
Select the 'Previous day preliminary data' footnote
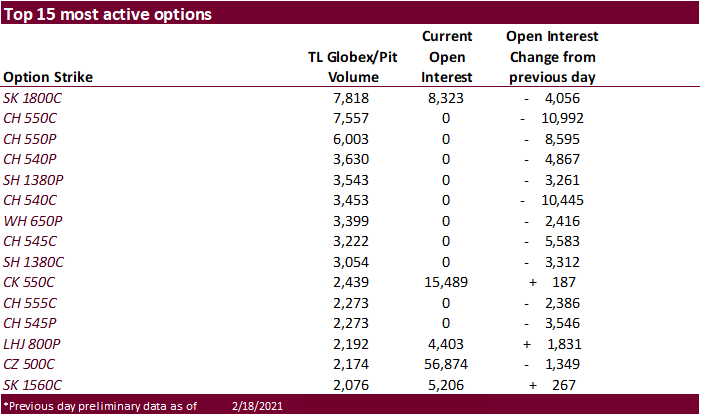(100, 405)
